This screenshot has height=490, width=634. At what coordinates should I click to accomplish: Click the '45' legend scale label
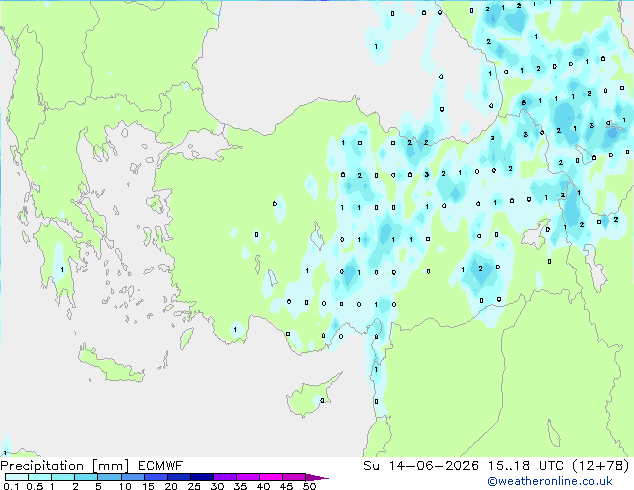[x=286, y=486]
